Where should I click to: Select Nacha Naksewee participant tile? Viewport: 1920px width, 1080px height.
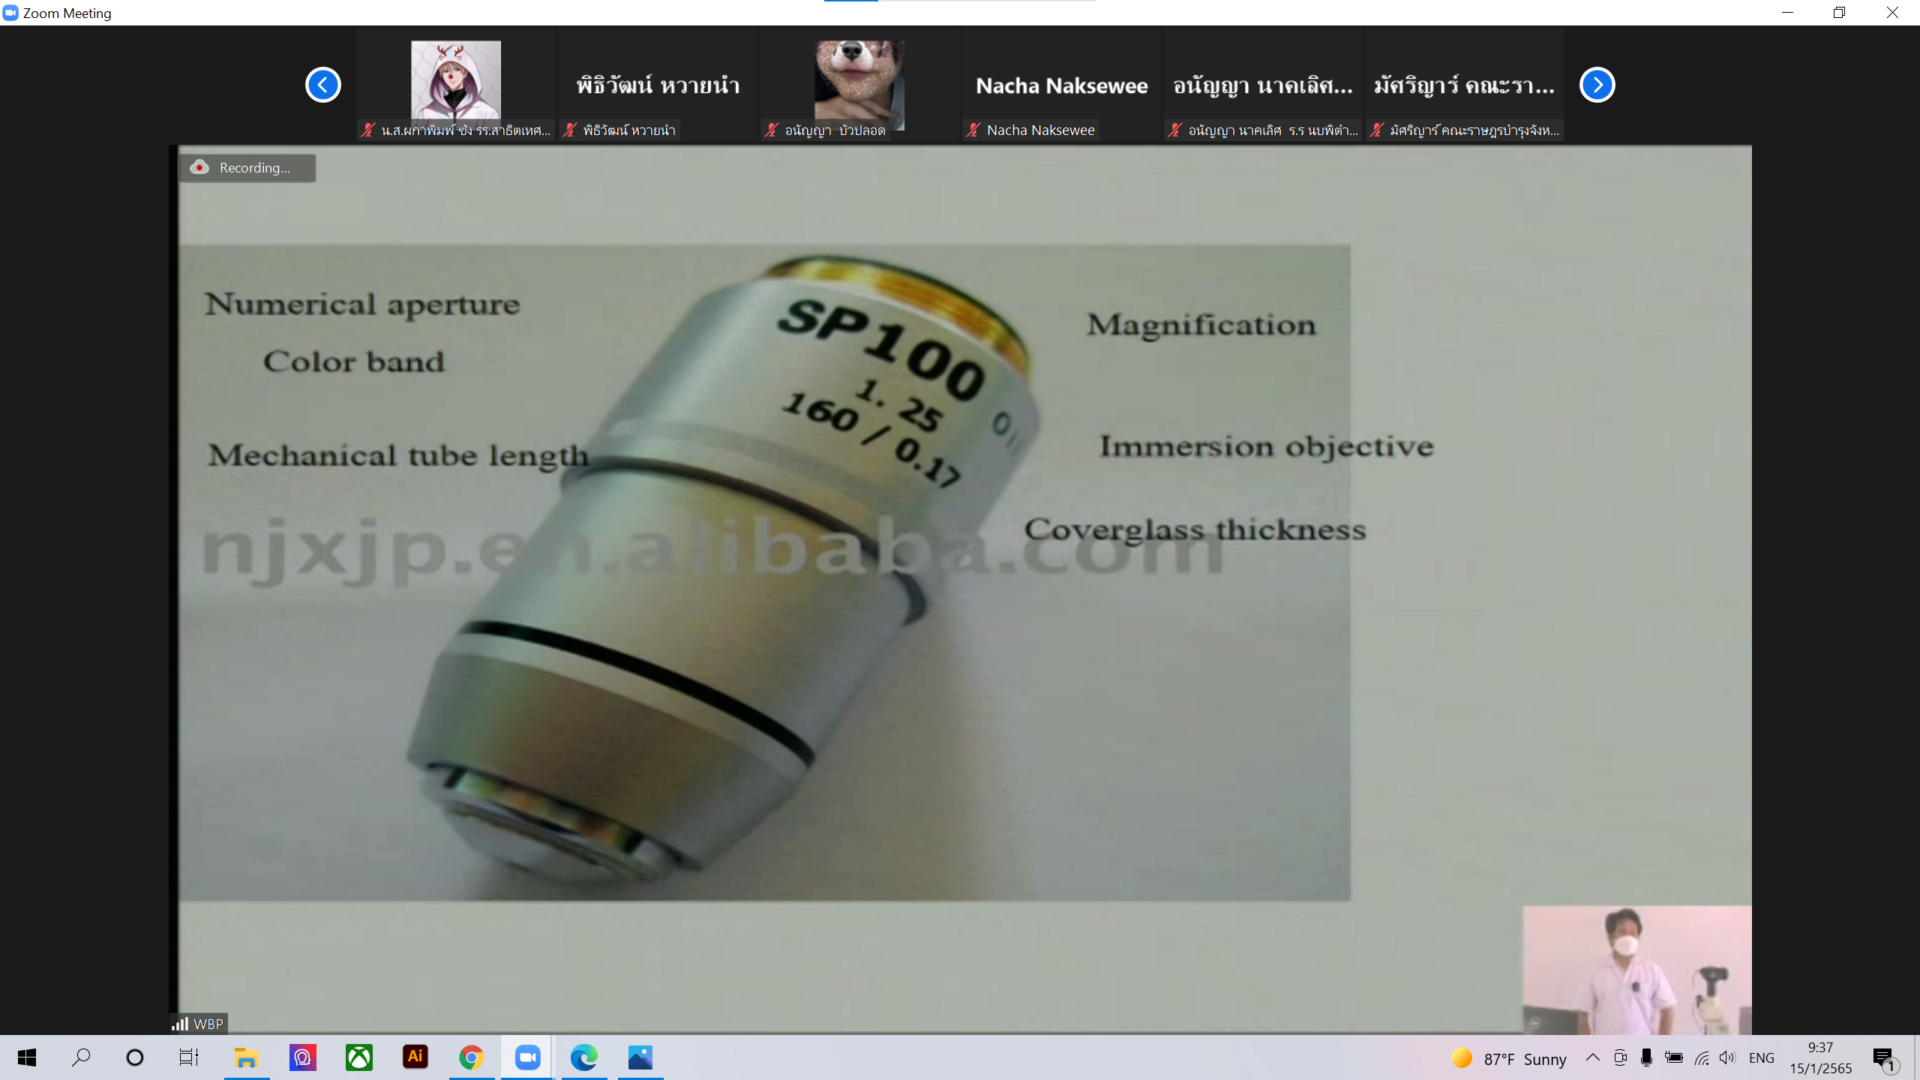(x=1061, y=86)
